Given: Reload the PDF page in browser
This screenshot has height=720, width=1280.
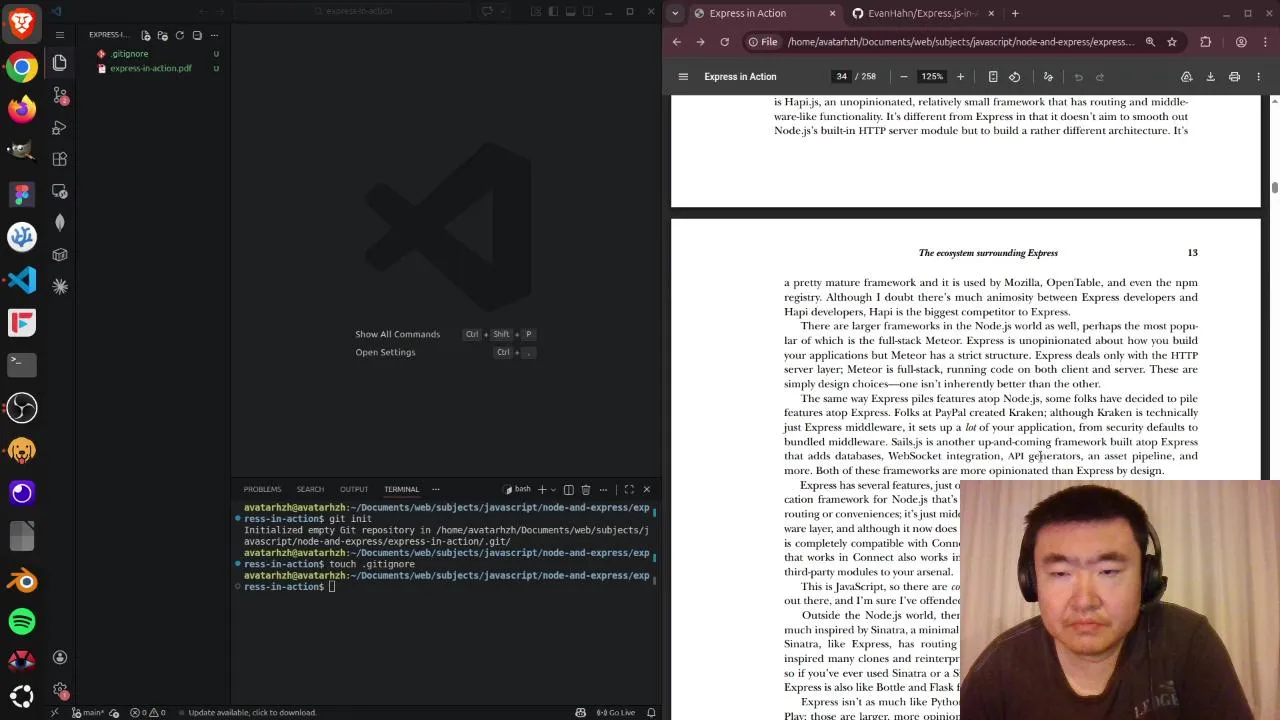Looking at the screenshot, I should pyautogui.click(x=724, y=42).
